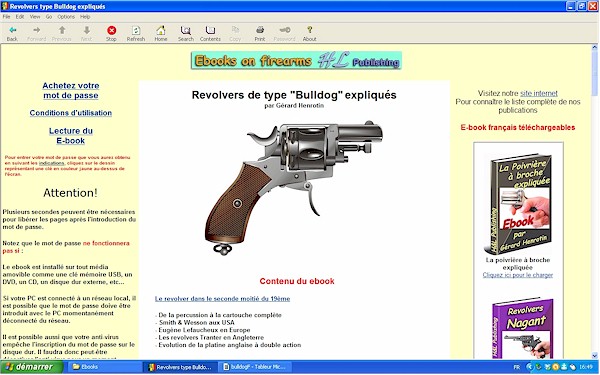This screenshot has width=600, height=375.
Task: Click the 'indications' link in red text
Action: [x=51, y=163]
